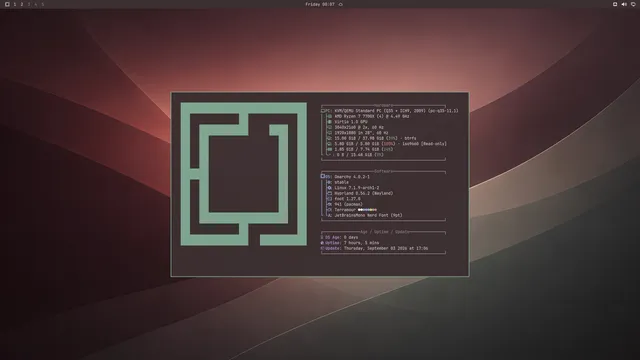Click the PC icon beside KVM/QEMU line
The height and width of the screenshot is (360, 640).
point(323,111)
